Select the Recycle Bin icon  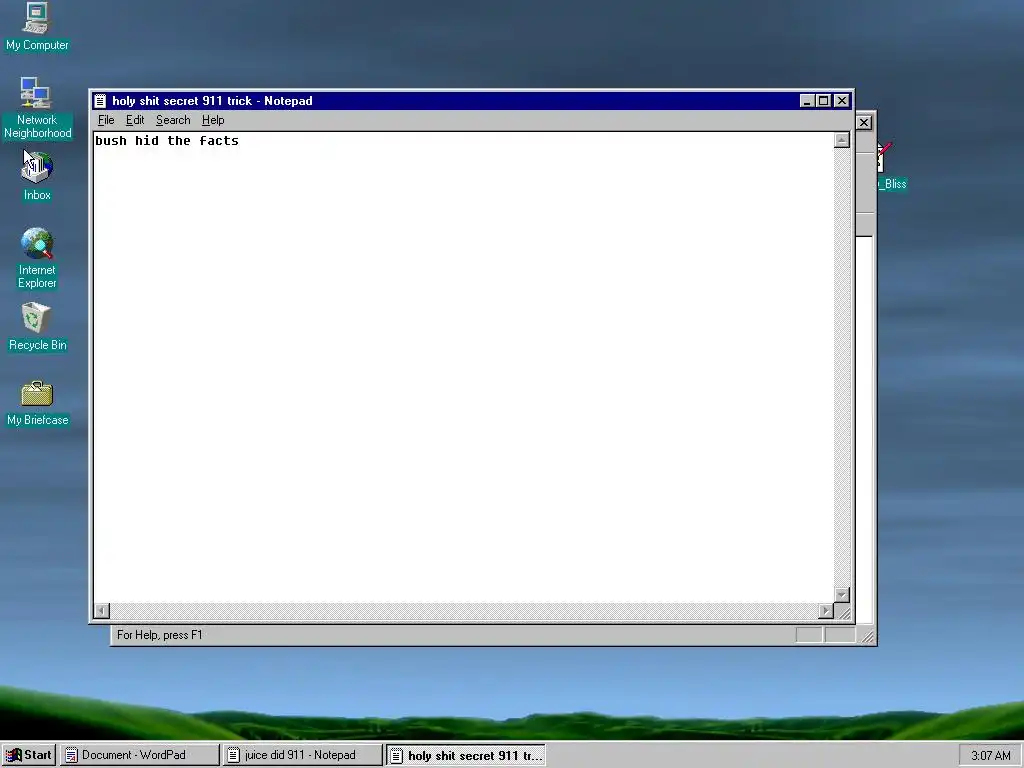(37, 327)
